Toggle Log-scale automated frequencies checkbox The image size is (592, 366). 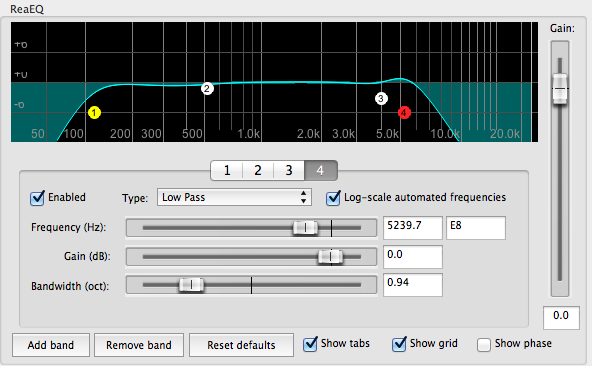[x=333, y=198]
